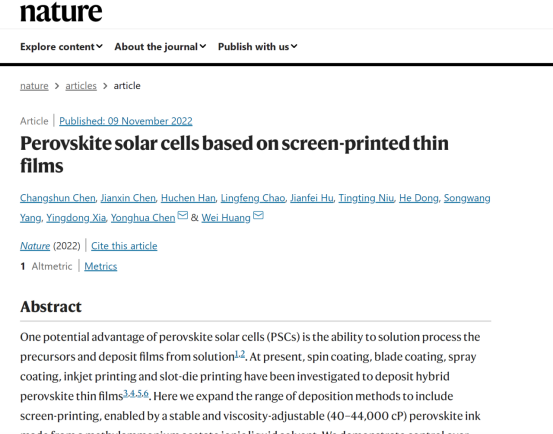553x434 pixels.
Task: View the article Metrics link
Action: (101, 266)
